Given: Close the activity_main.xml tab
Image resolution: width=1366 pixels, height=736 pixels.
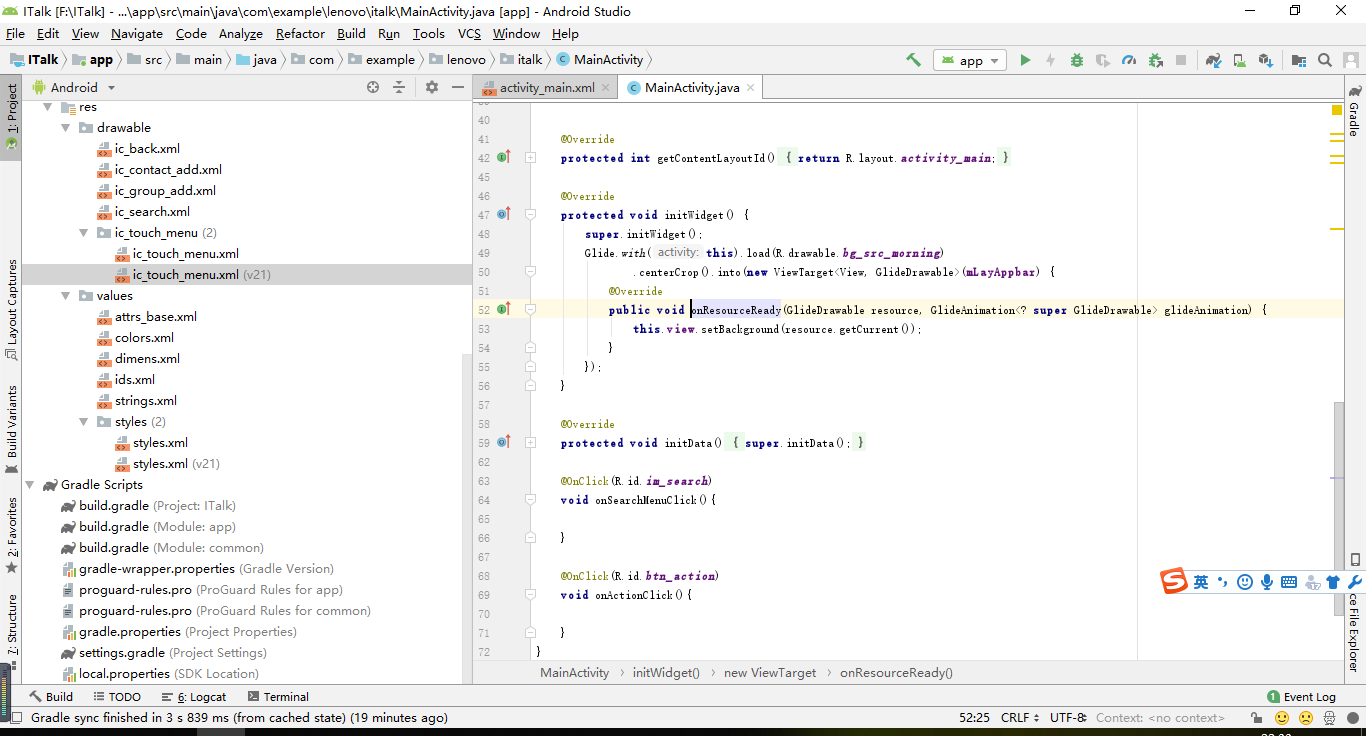Looking at the screenshot, I should pyautogui.click(x=605, y=87).
